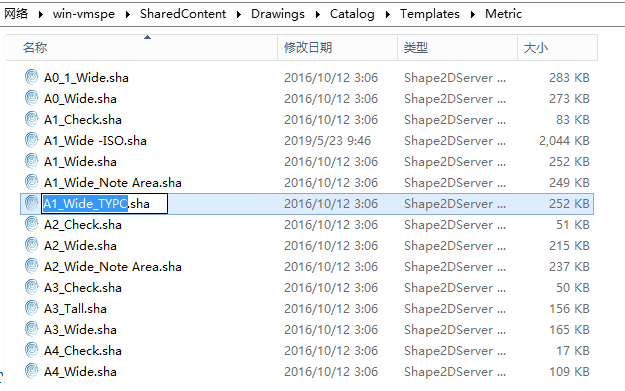
Task: Click the A3_Wide.sha file icon
Action: tap(31, 329)
